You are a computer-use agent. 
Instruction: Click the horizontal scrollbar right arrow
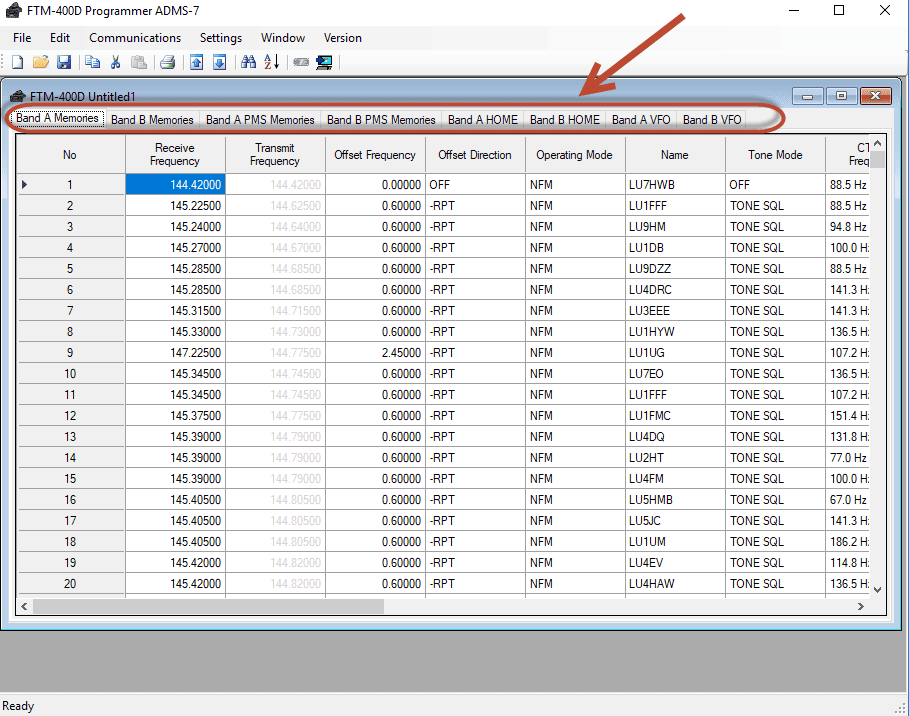coord(861,606)
